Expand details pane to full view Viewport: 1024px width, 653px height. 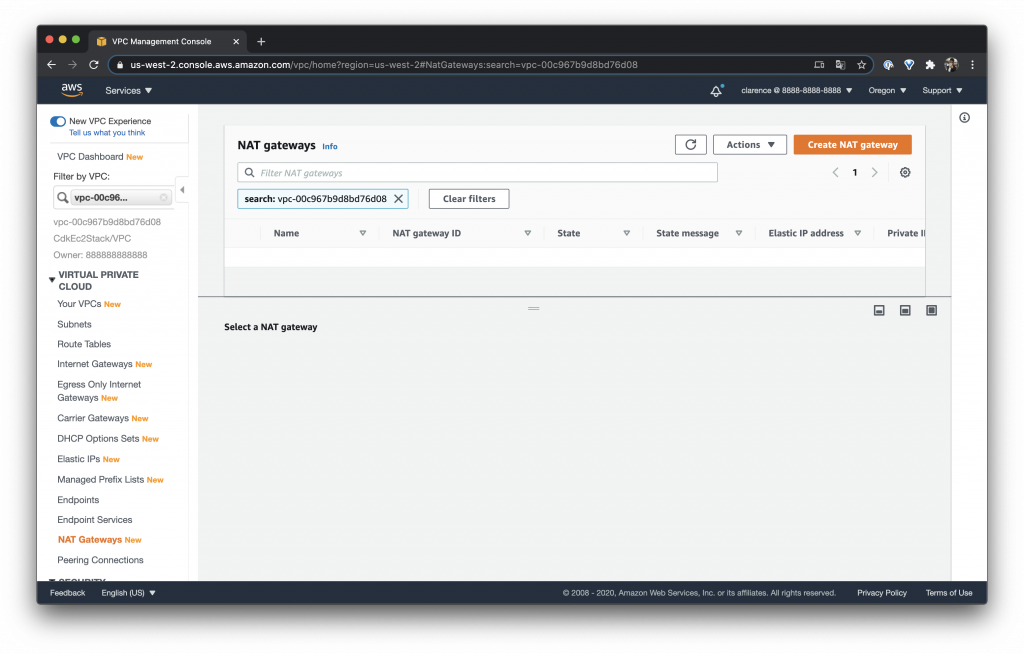(x=931, y=310)
